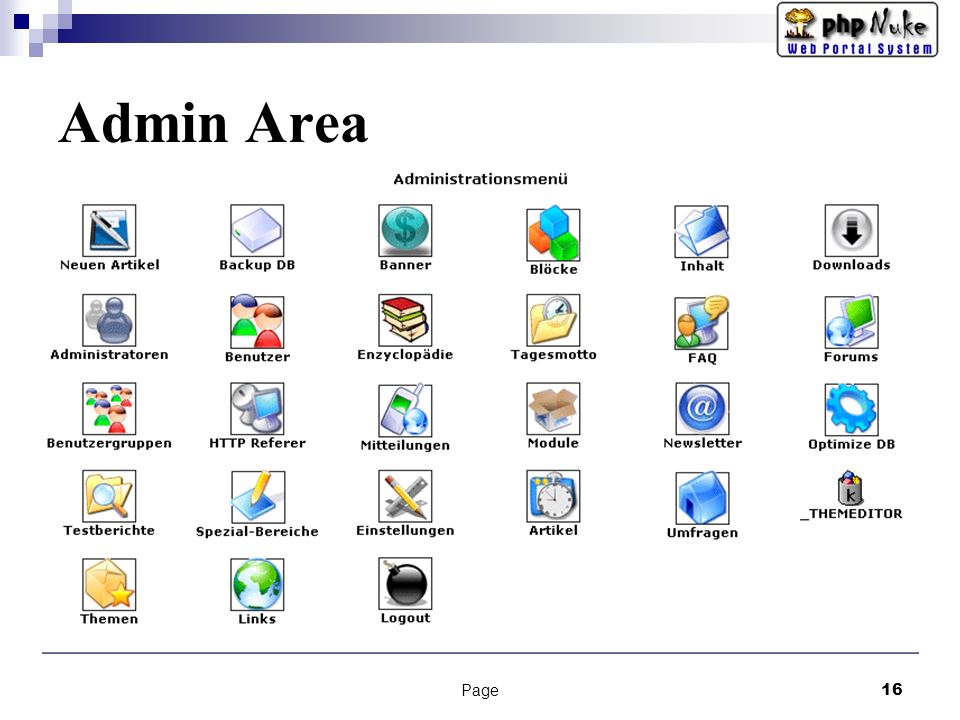Click the Spezial-Bereiche pencil icon

pyautogui.click(x=258, y=497)
